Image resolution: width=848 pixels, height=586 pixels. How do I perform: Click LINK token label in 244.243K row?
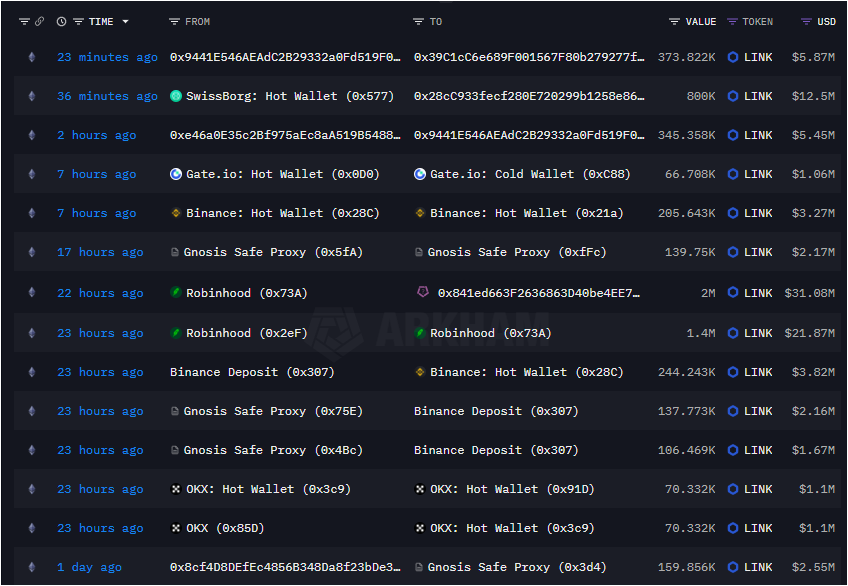point(758,372)
